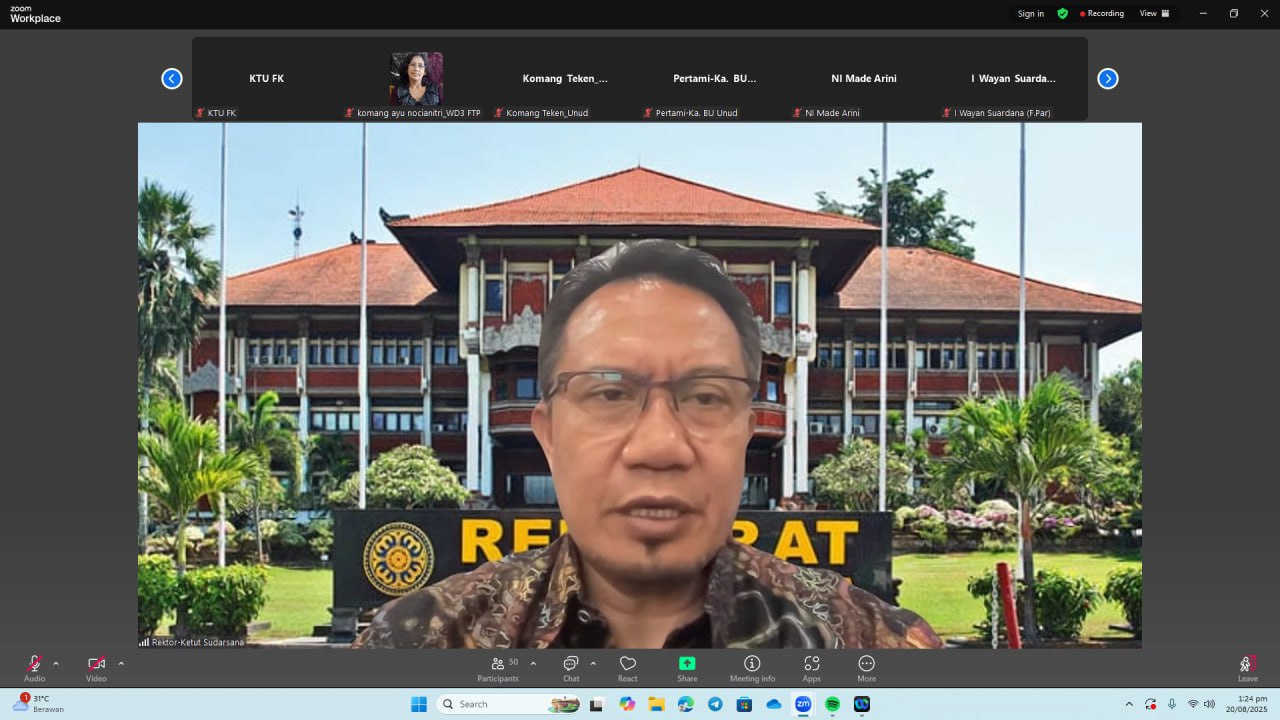Expand audio settings chevron
1280x720 pixels.
click(x=56, y=663)
